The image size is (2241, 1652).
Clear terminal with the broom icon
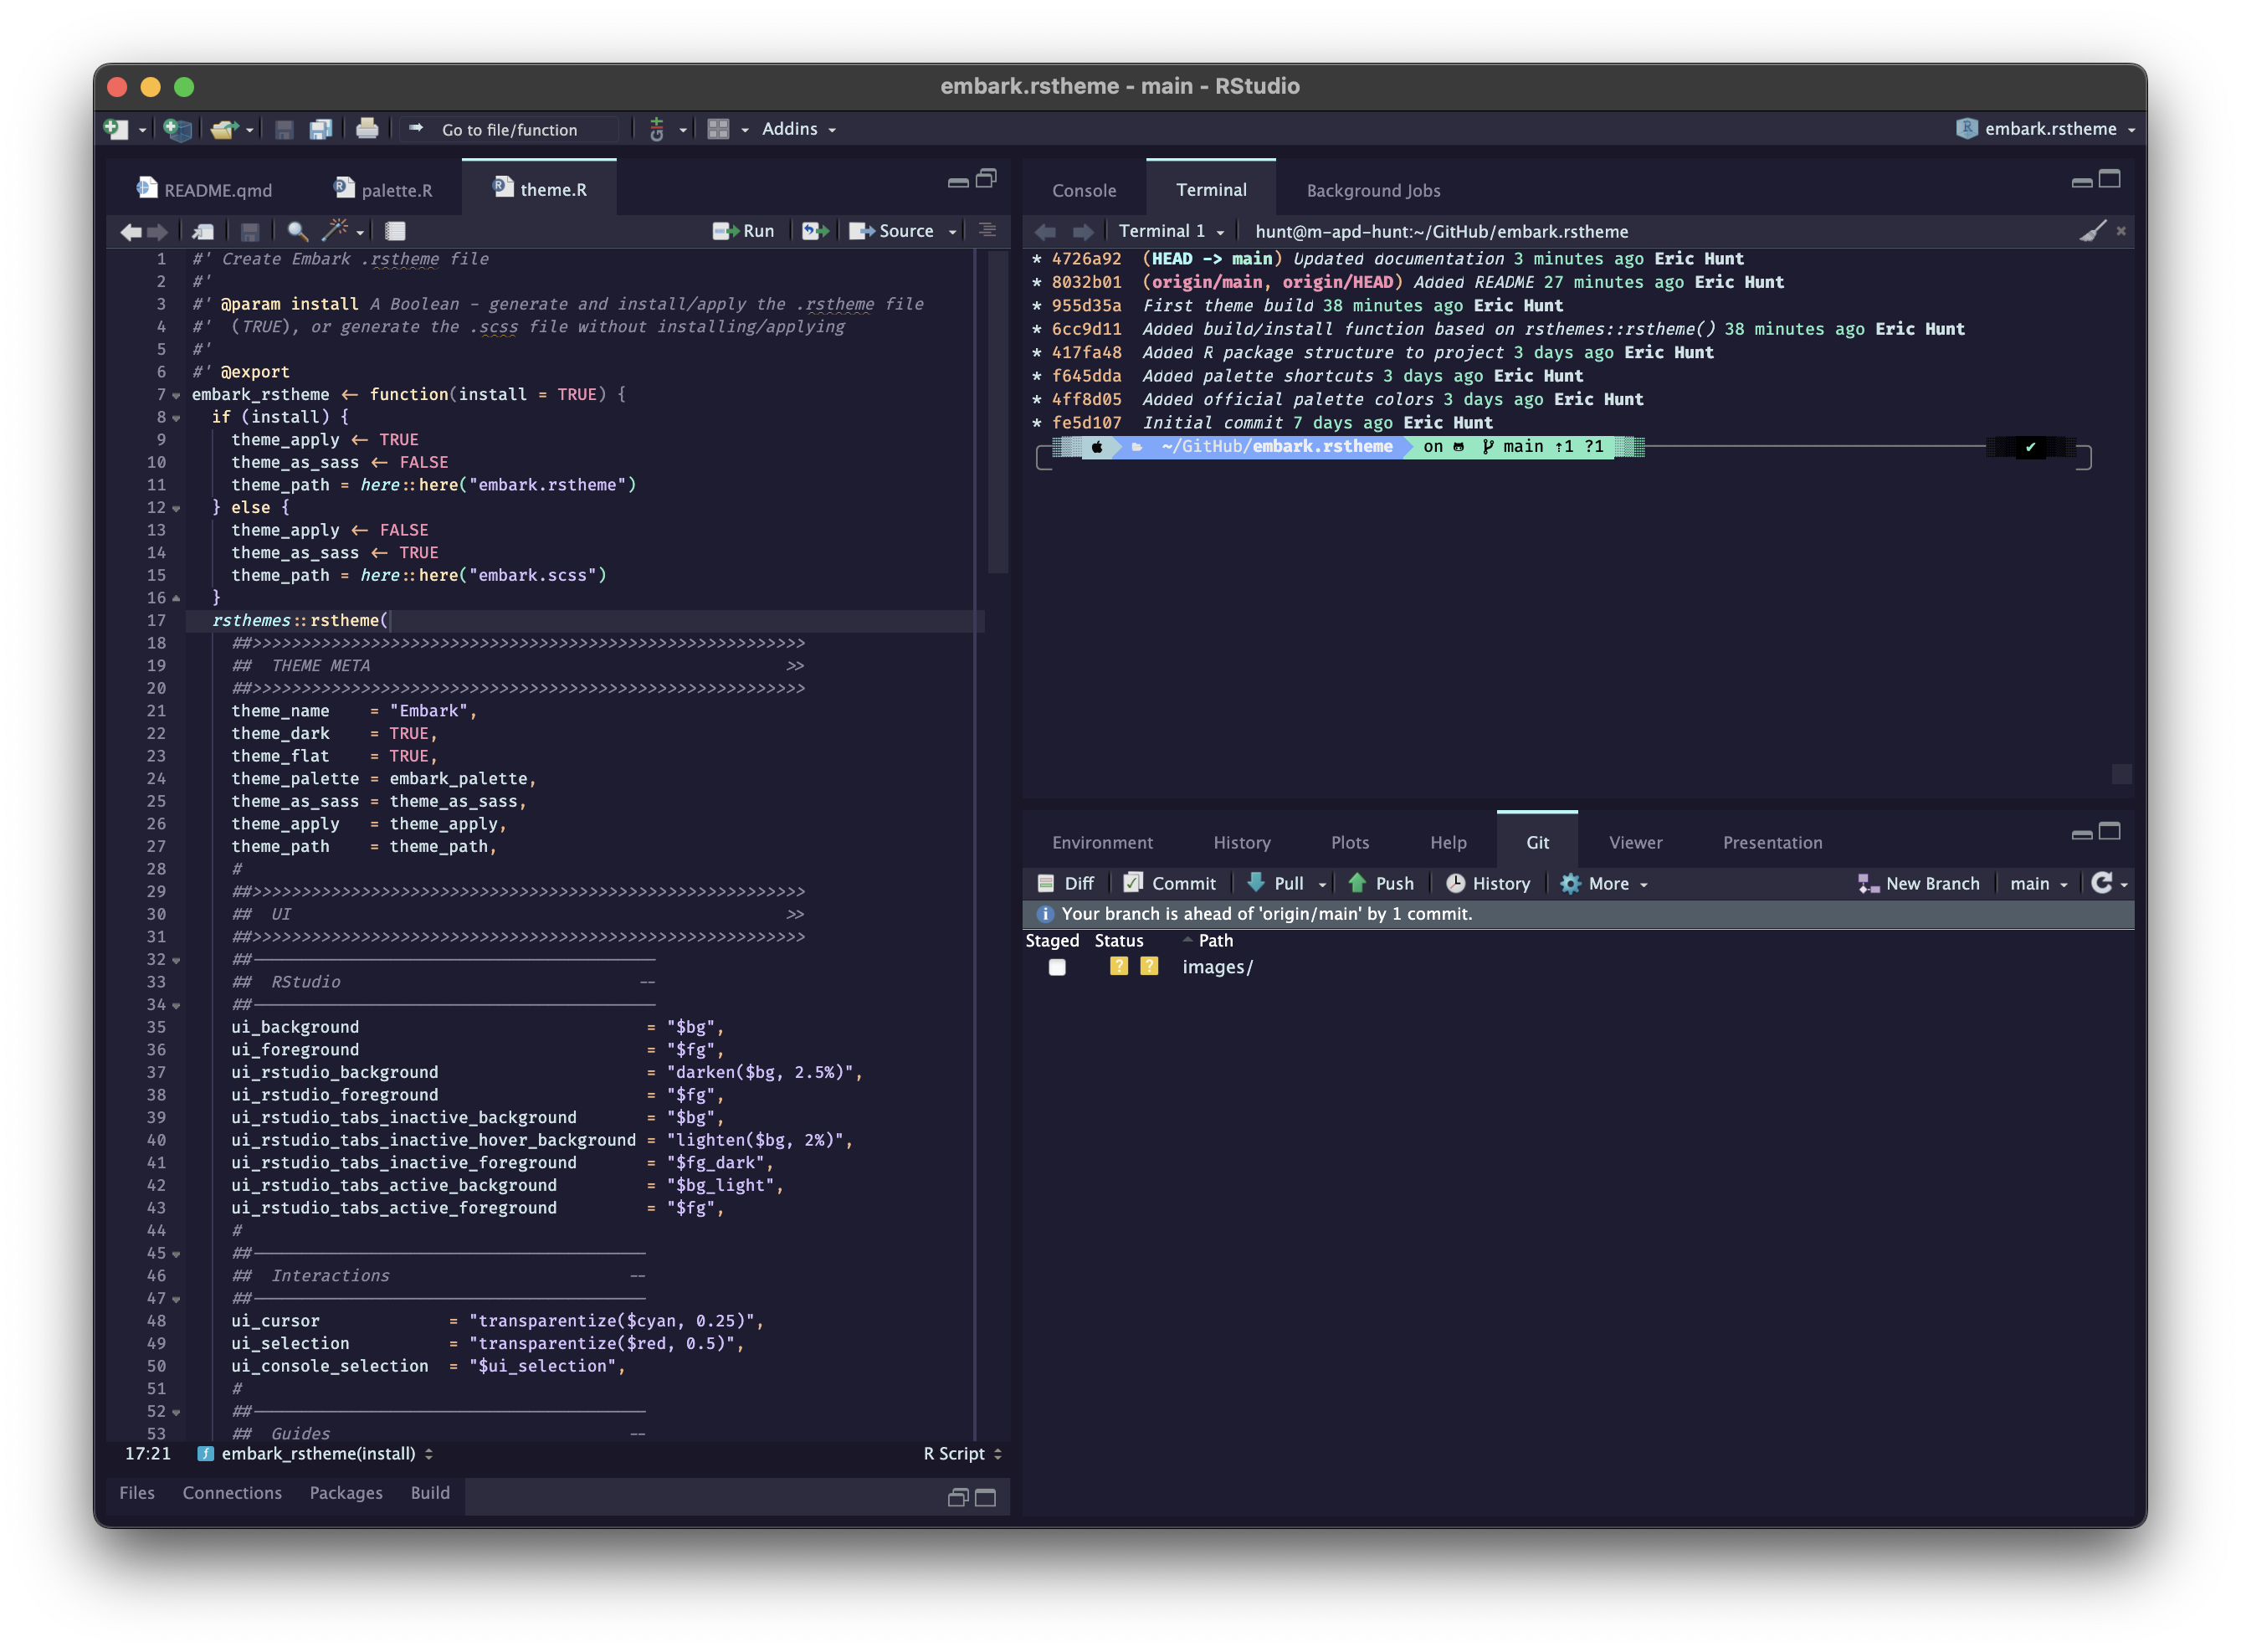pos(2092,231)
